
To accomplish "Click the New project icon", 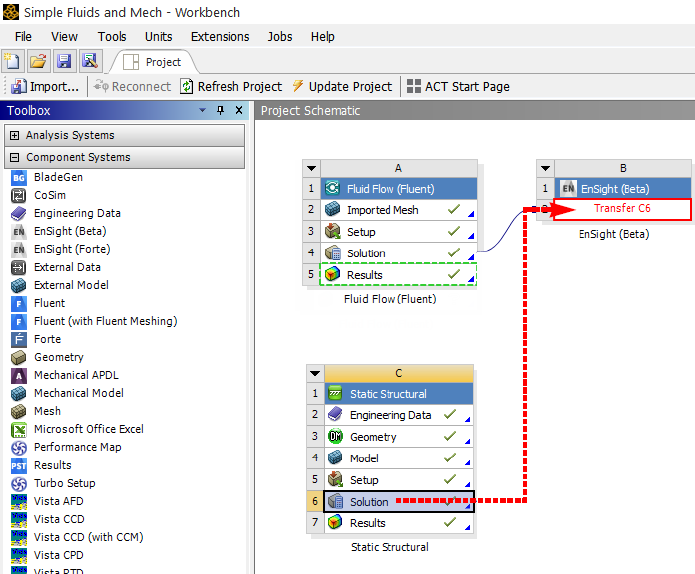I will pos(12,61).
